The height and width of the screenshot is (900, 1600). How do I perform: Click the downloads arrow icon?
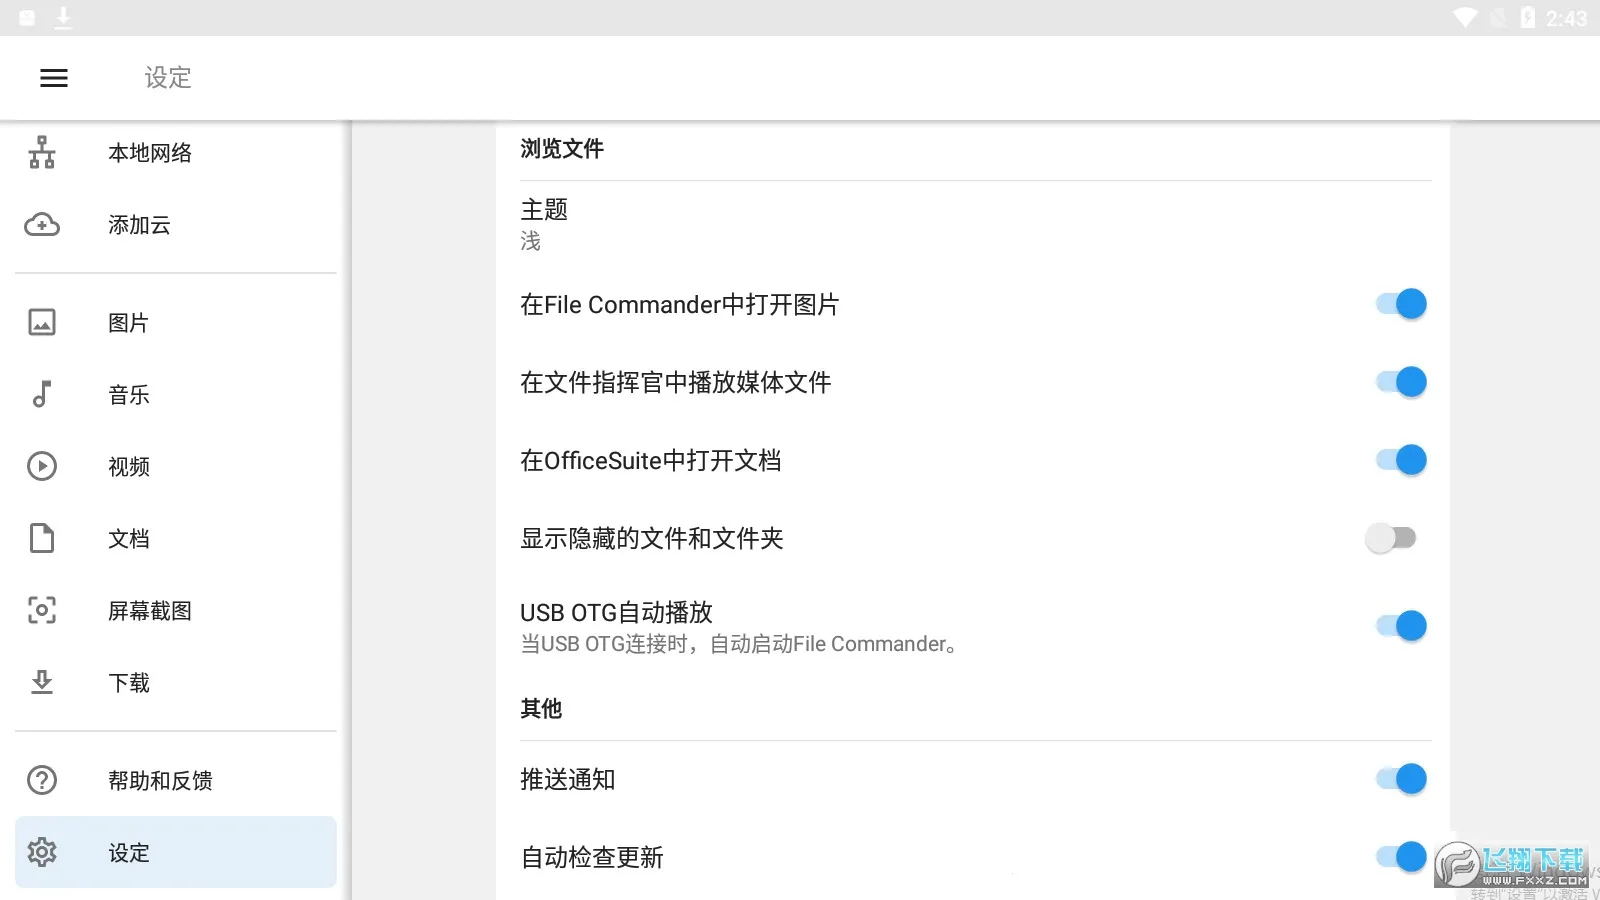pyautogui.click(x=42, y=682)
